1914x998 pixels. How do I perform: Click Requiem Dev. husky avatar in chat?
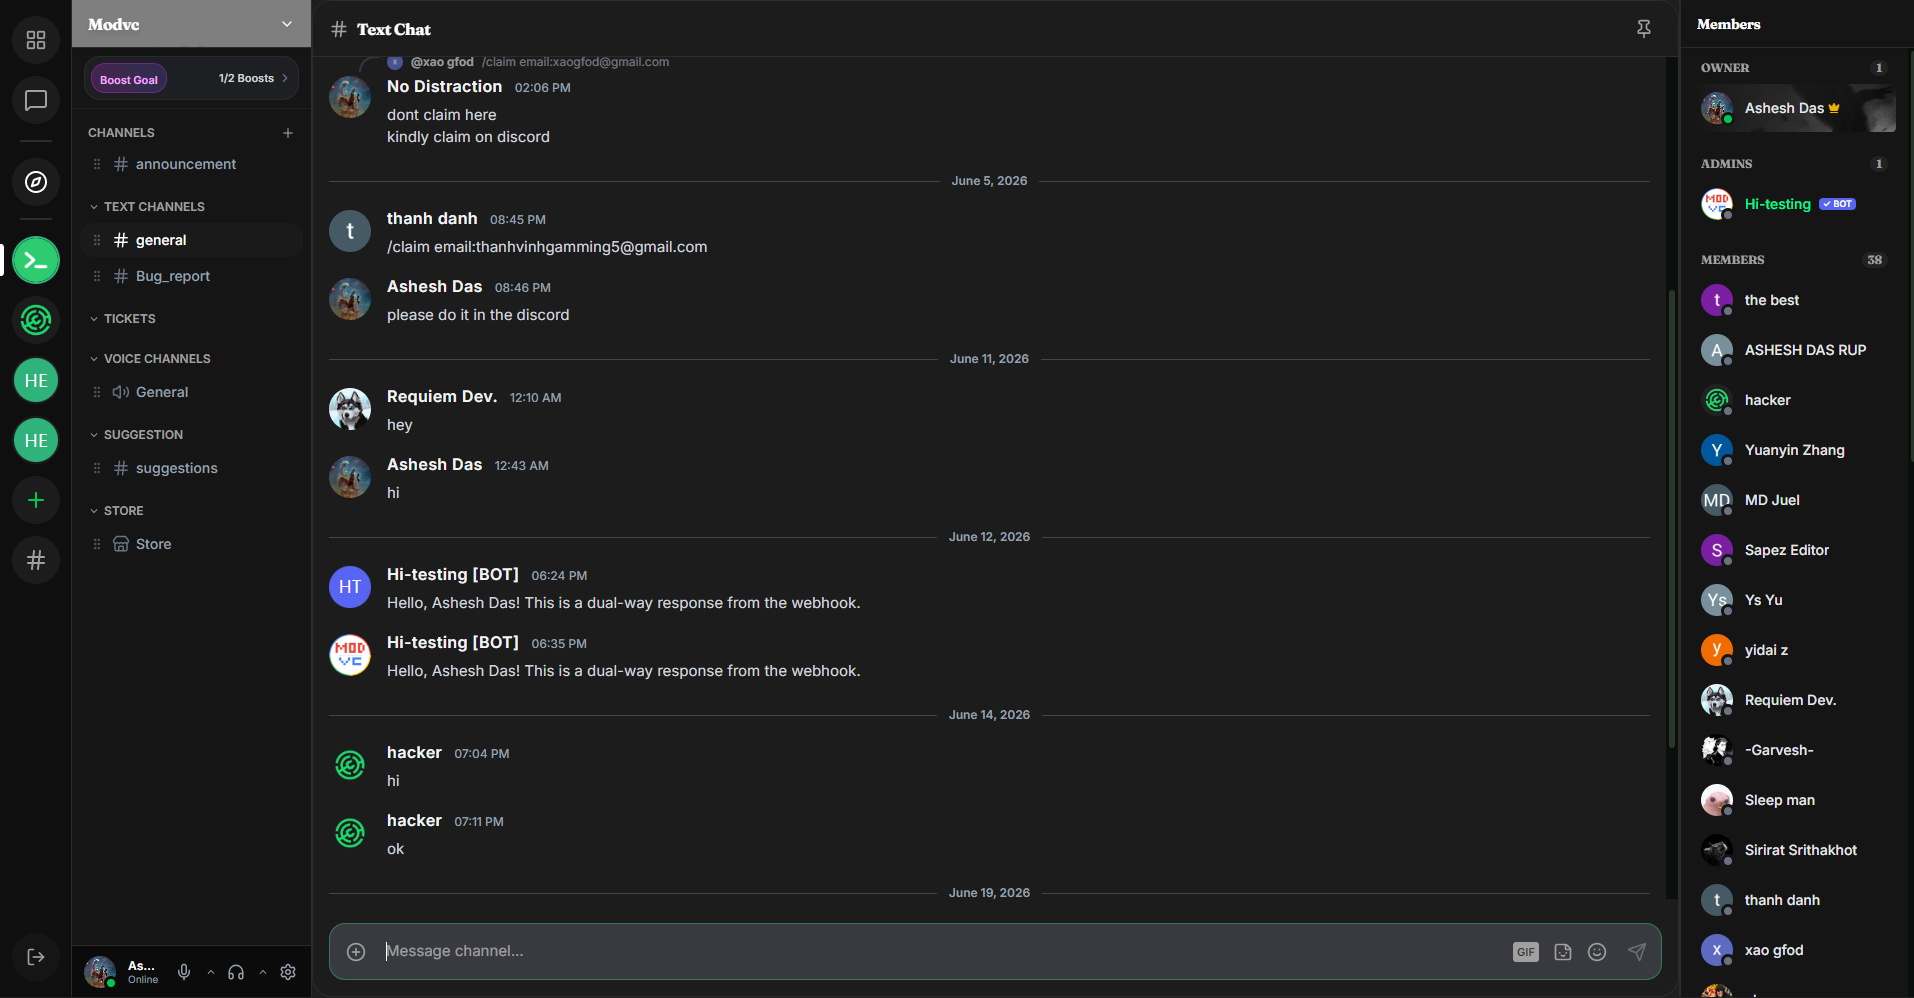[350, 409]
